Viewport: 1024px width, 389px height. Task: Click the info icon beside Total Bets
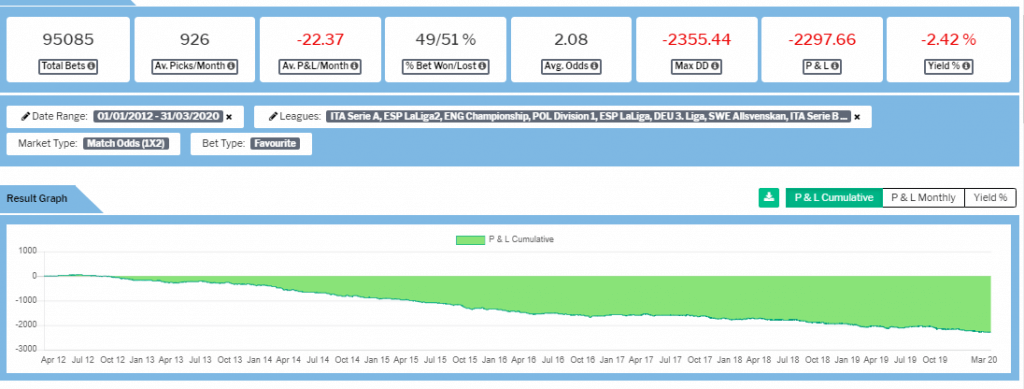click(x=91, y=66)
